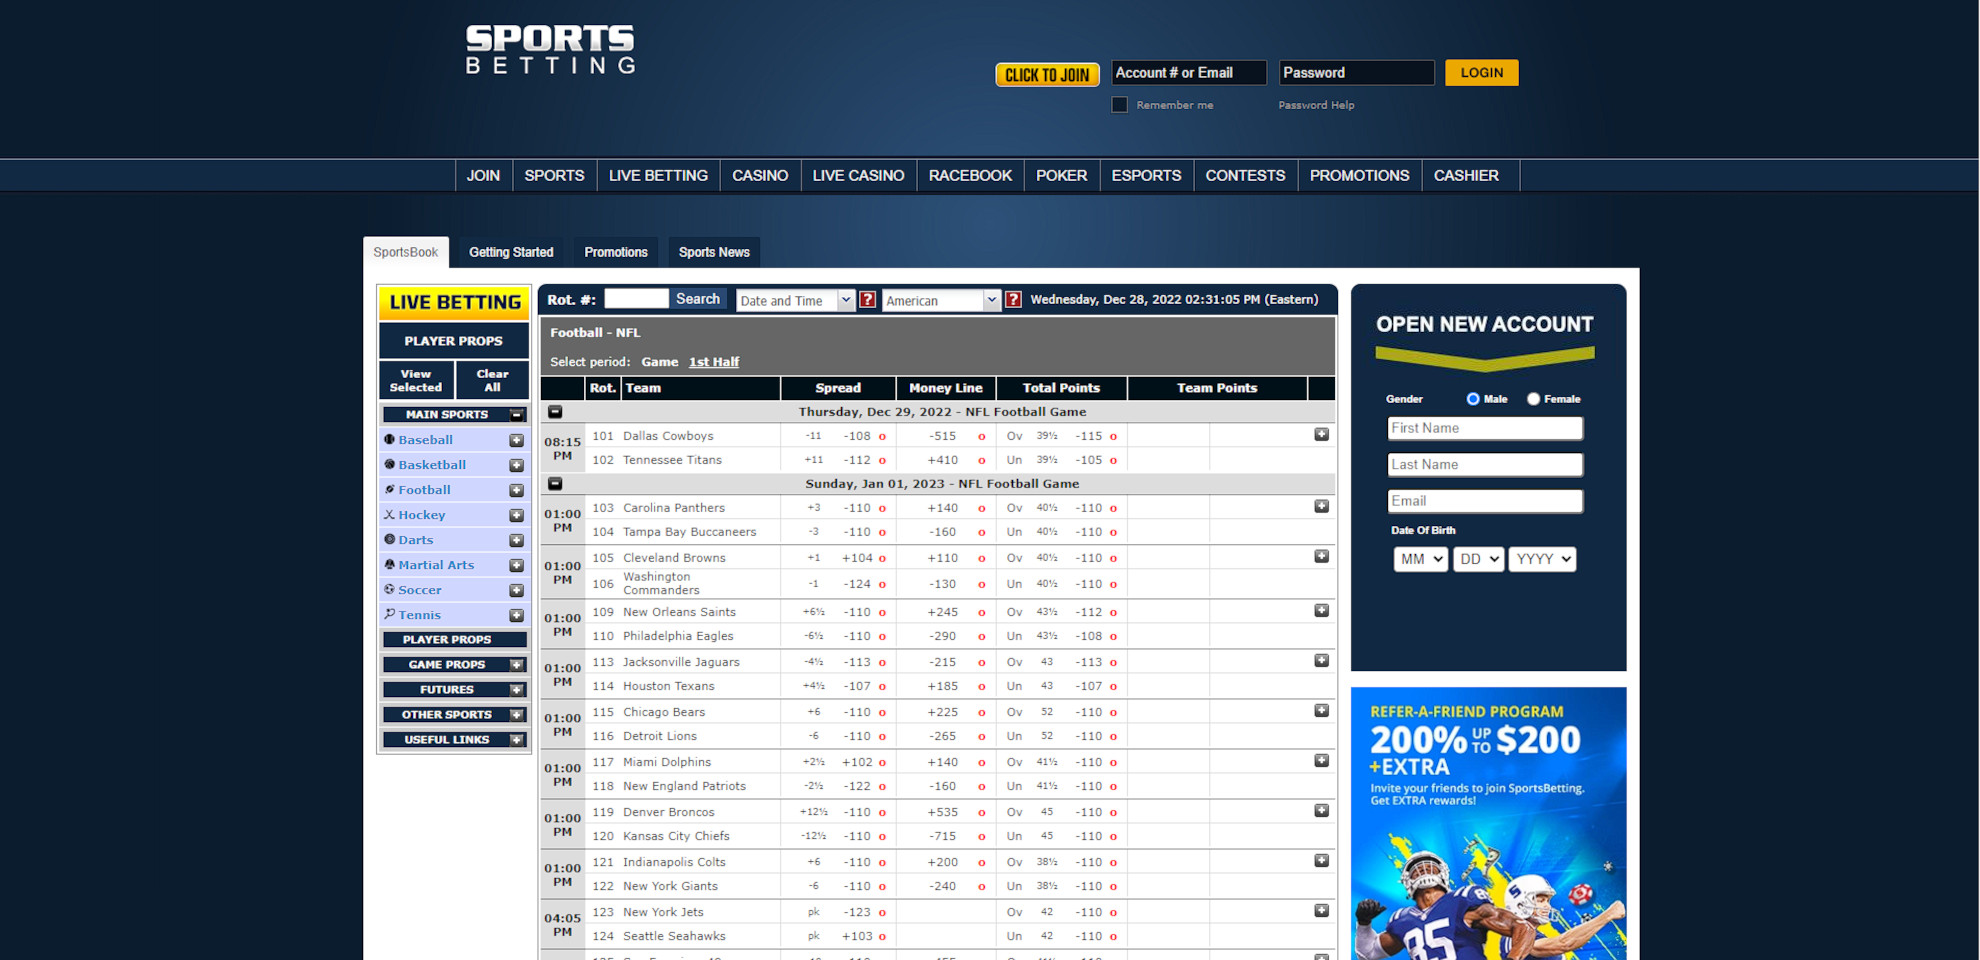Expand the Baseball leagues list
This screenshot has width=1980, height=960.
click(x=516, y=440)
